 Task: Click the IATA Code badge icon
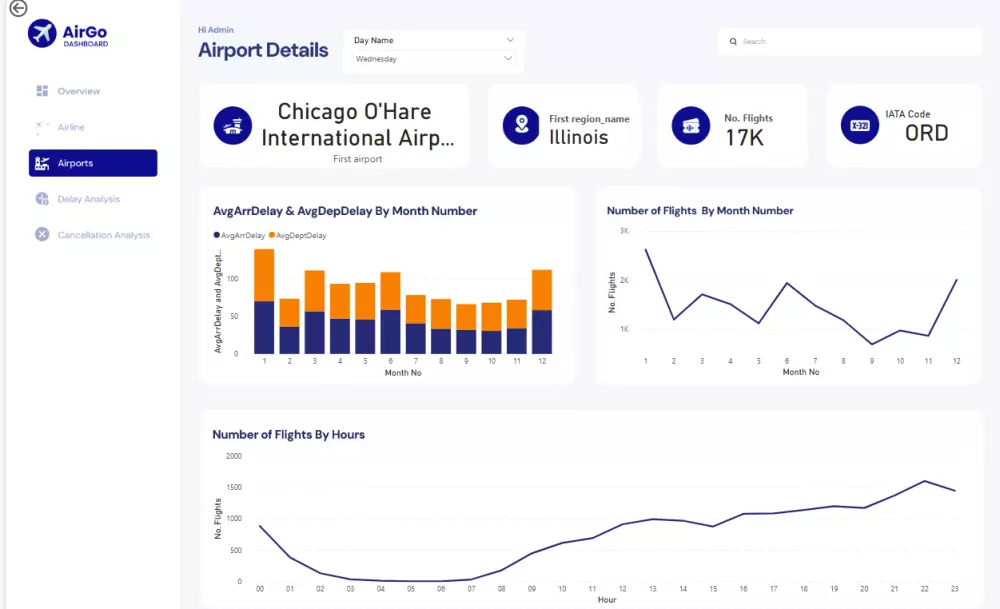click(858, 126)
